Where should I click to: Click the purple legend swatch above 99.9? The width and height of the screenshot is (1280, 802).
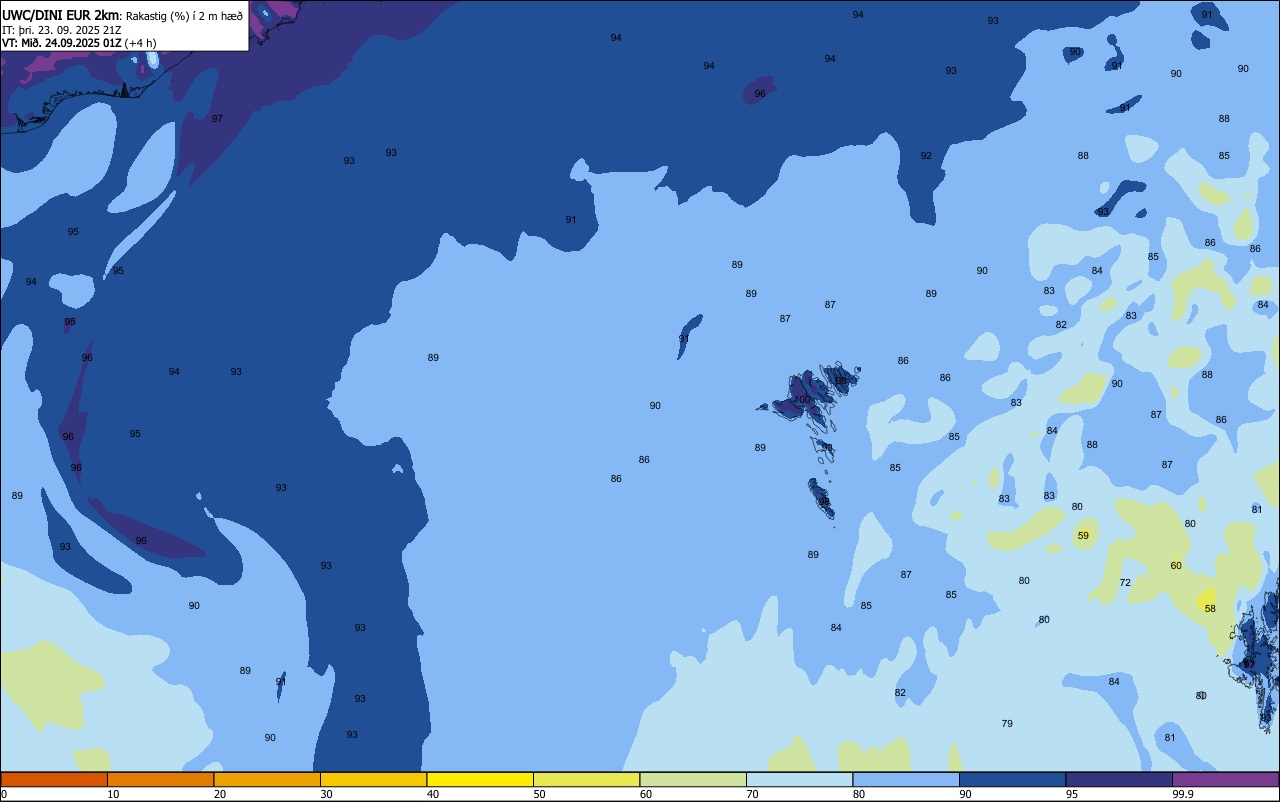(x=1225, y=779)
